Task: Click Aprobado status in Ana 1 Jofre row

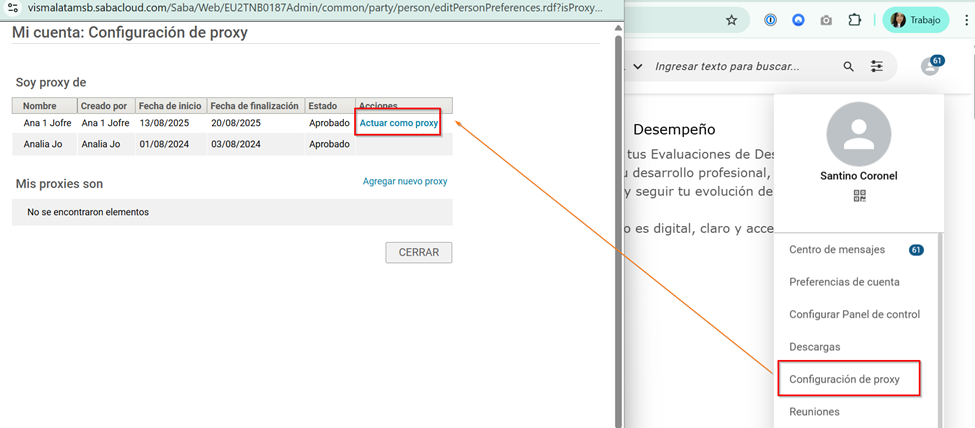Action: click(x=329, y=123)
